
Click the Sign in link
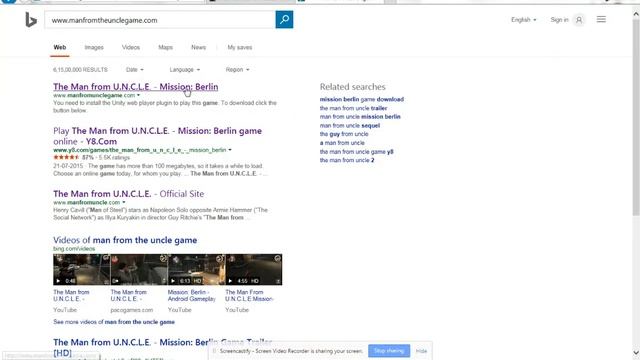pyautogui.click(x=559, y=20)
